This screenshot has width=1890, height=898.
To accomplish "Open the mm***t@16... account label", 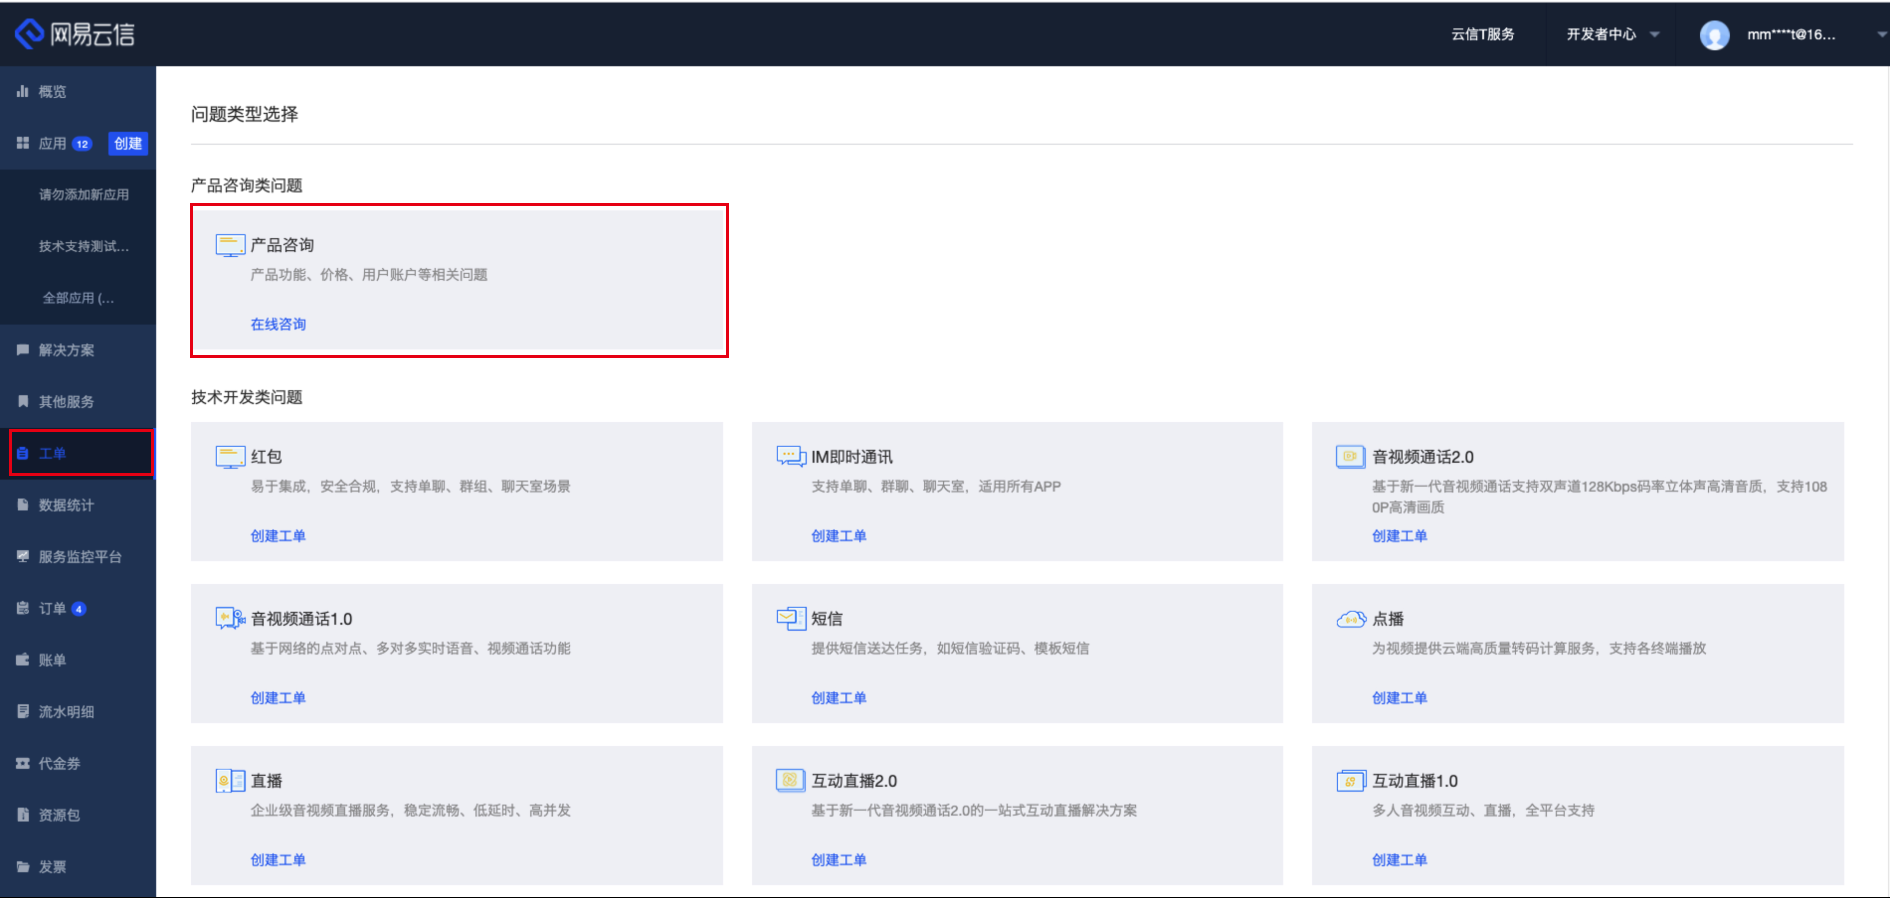I will tap(1791, 34).
